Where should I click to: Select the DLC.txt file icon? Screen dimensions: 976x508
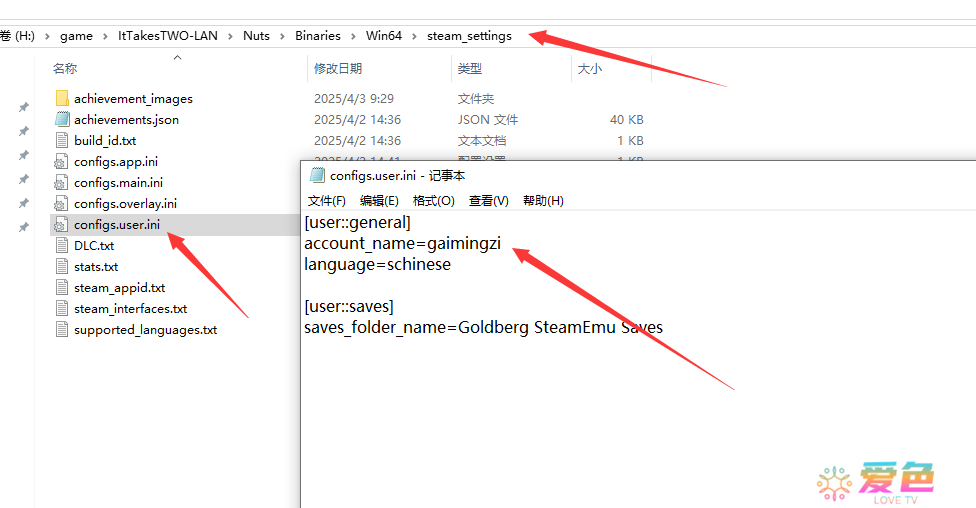point(62,246)
